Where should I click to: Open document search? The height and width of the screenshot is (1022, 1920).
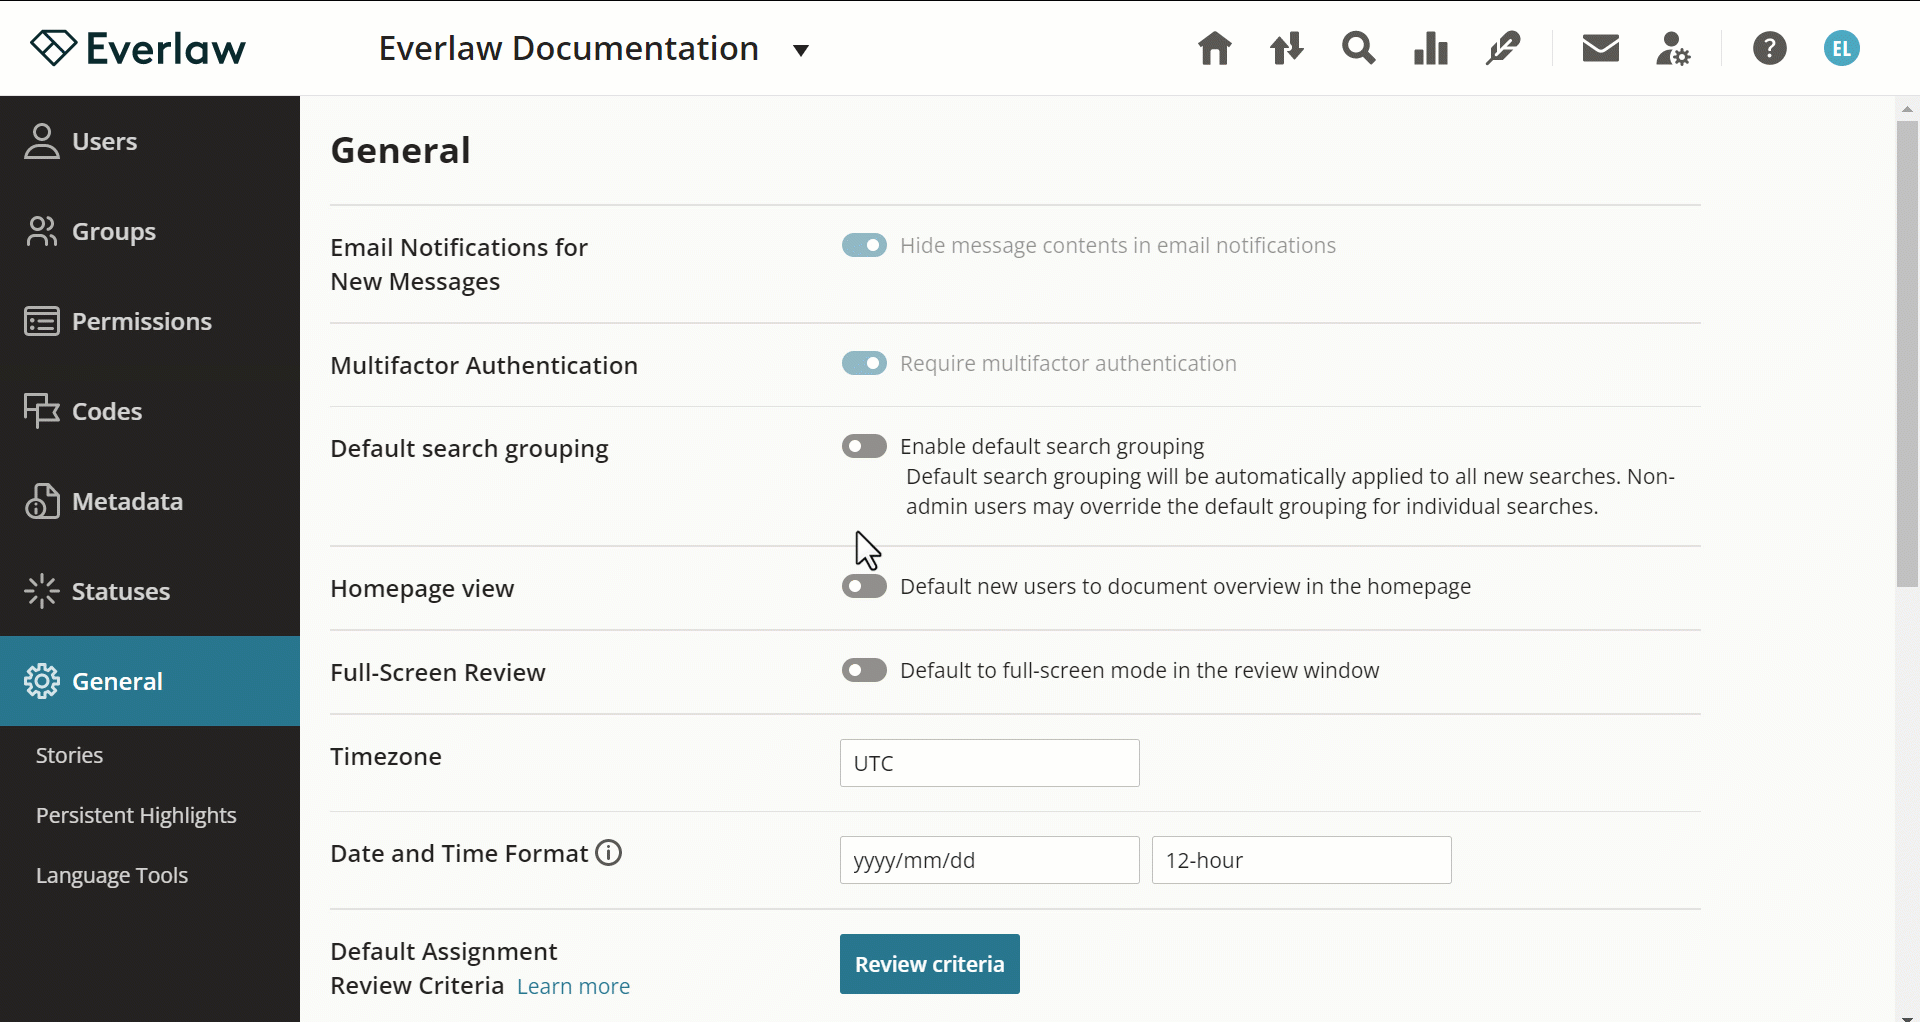[x=1359, y=48]
